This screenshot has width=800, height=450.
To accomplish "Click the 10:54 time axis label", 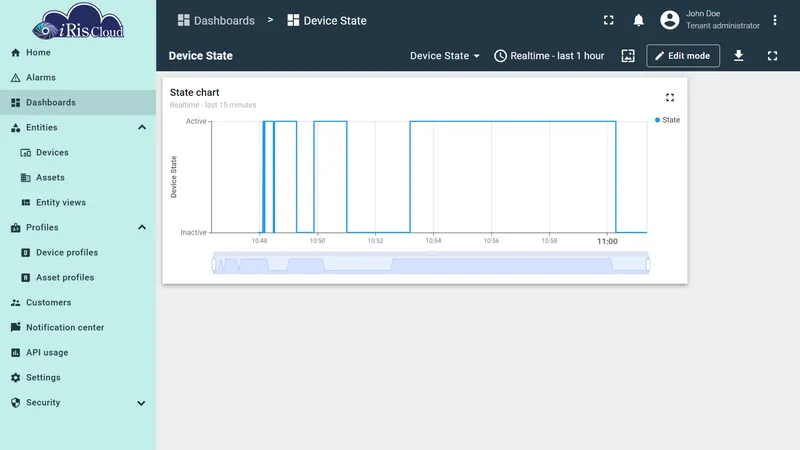I will 433,241.
